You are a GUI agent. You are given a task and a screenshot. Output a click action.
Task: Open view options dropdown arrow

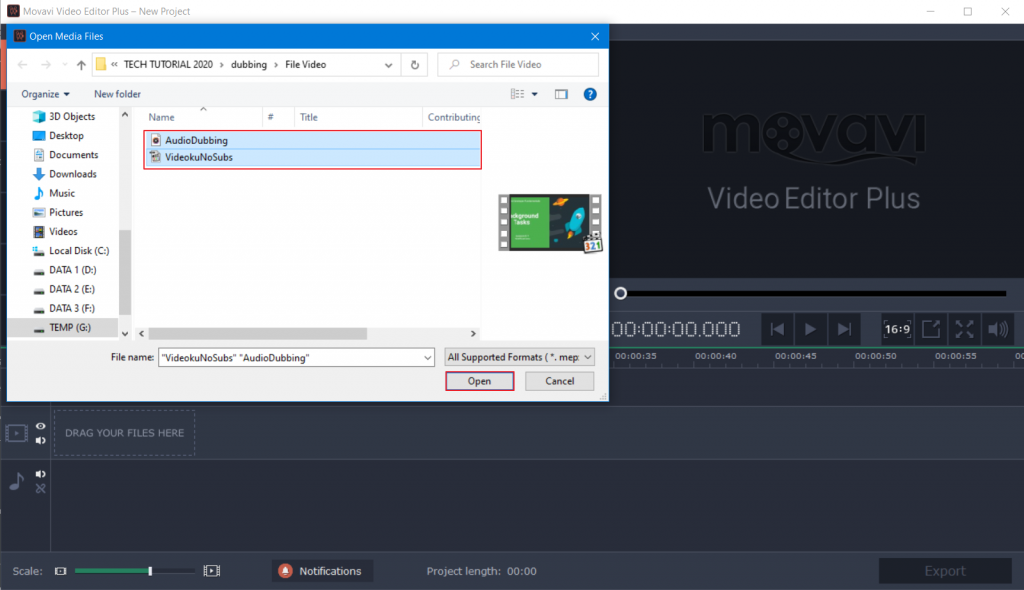(535, 94)
